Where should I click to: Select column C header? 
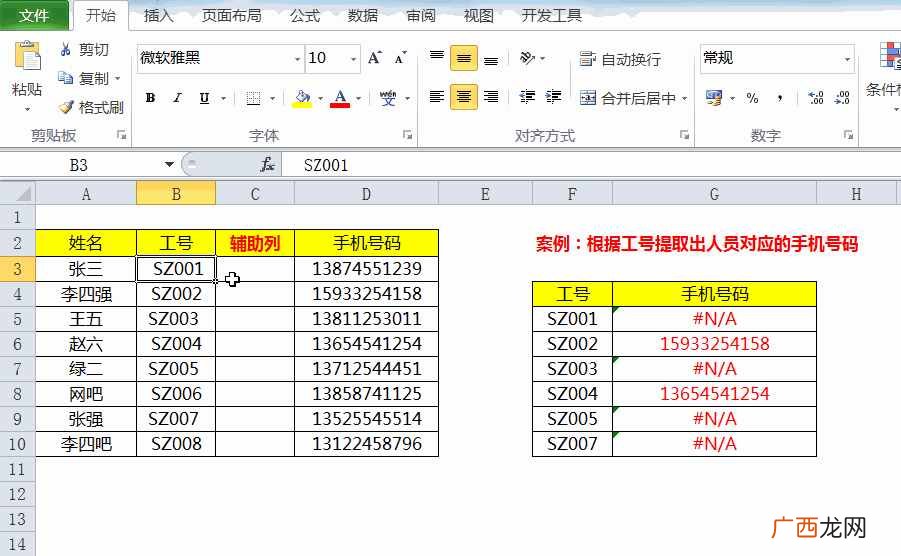(x=255, y=194)
